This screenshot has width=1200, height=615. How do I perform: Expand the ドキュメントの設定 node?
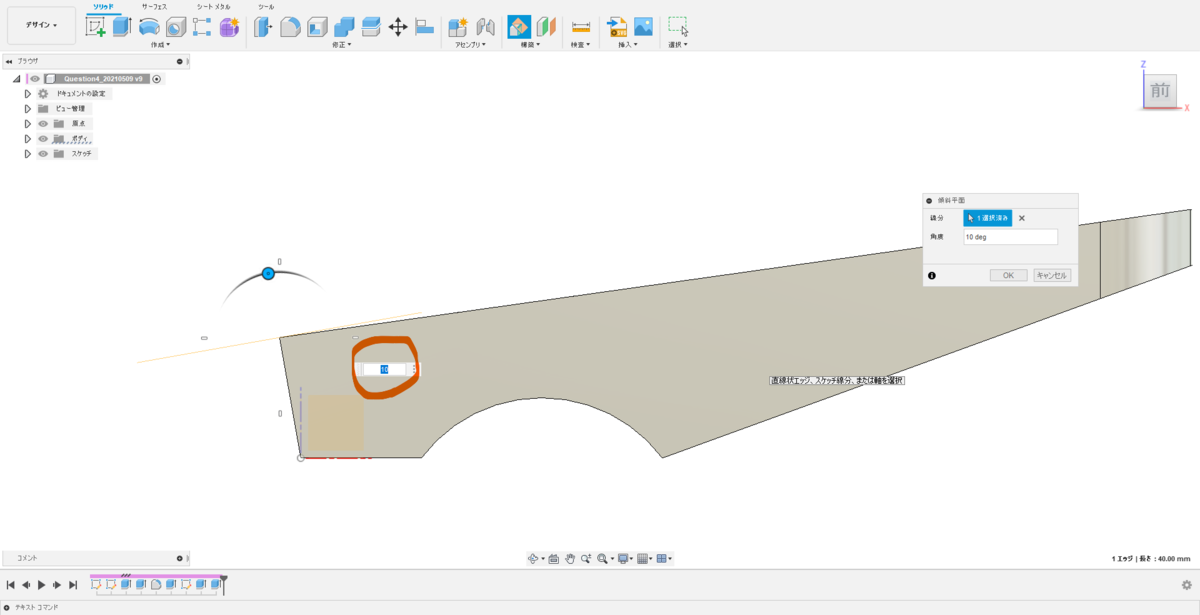click(28, 93)
